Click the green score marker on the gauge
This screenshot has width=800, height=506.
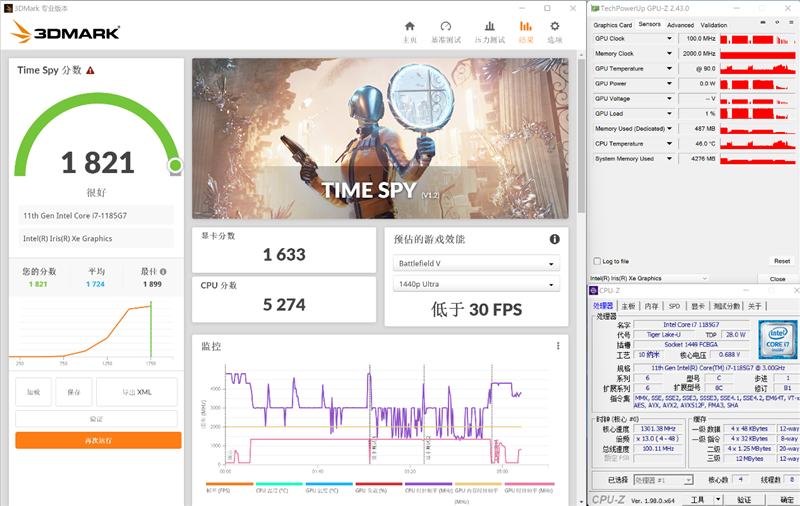click(175, 165)
